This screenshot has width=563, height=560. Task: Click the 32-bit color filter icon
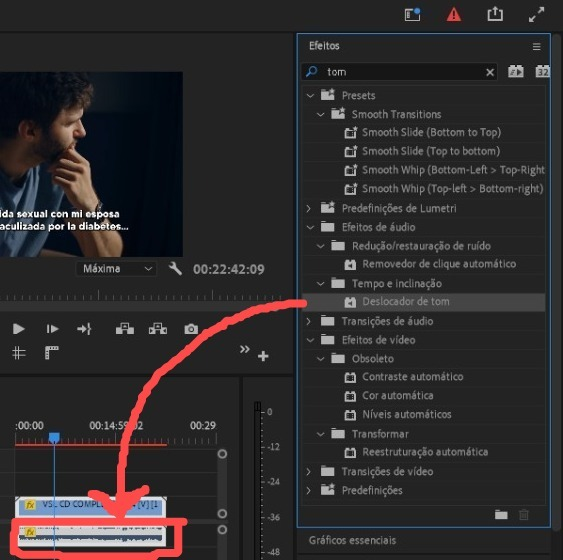tap(542, 72)
